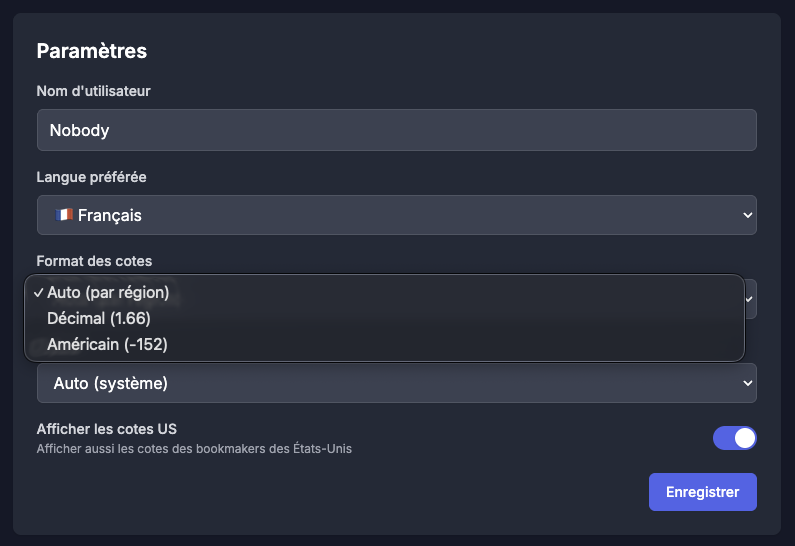The width and height of the screenshot is (795, 546).
Task: Save settings with the Enregistrer button
Action: 703,492
